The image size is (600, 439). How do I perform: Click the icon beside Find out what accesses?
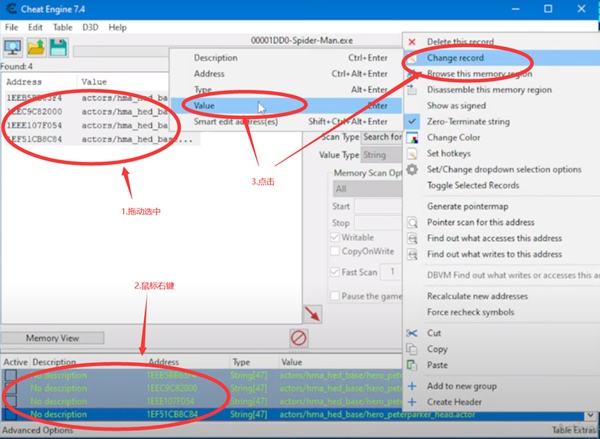[412, 238]
